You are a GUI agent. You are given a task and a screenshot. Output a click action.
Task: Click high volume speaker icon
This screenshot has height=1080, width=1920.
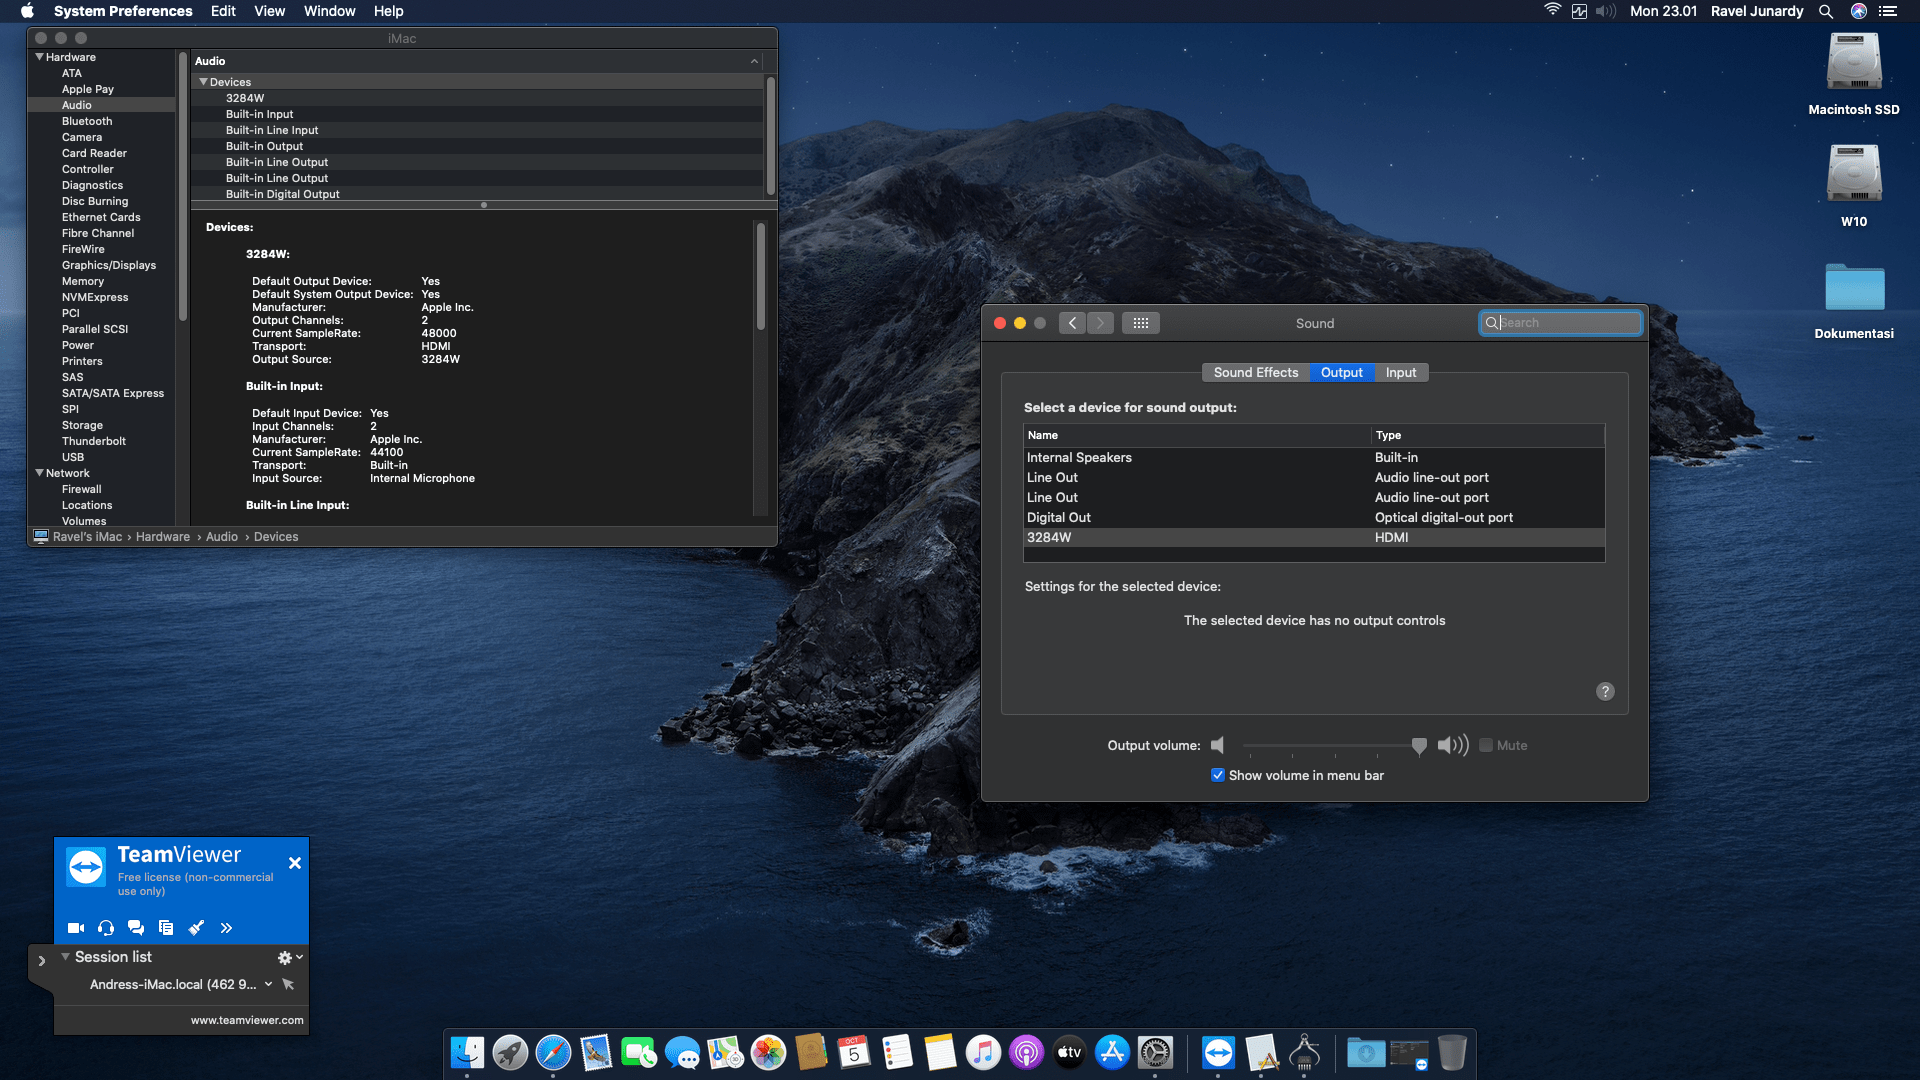point(1453,746)
